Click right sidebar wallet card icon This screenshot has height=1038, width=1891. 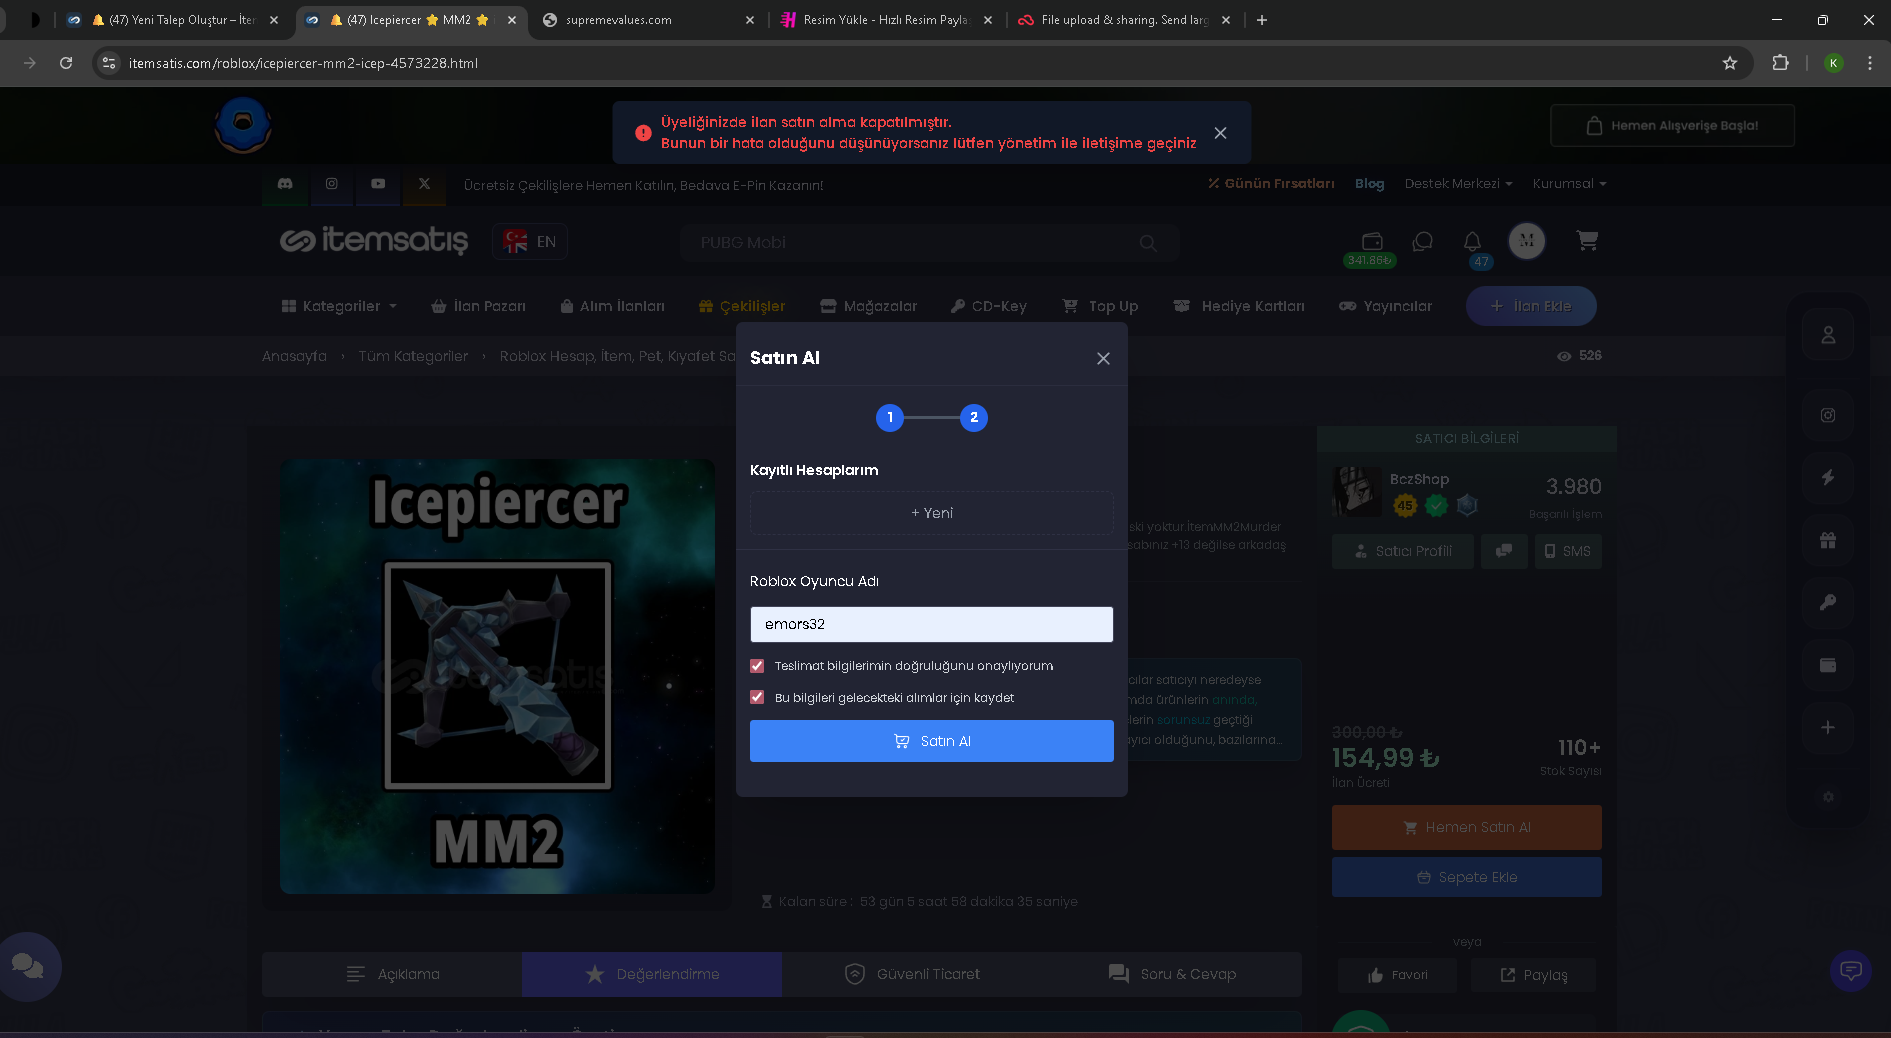click(x=1828, y=665)
